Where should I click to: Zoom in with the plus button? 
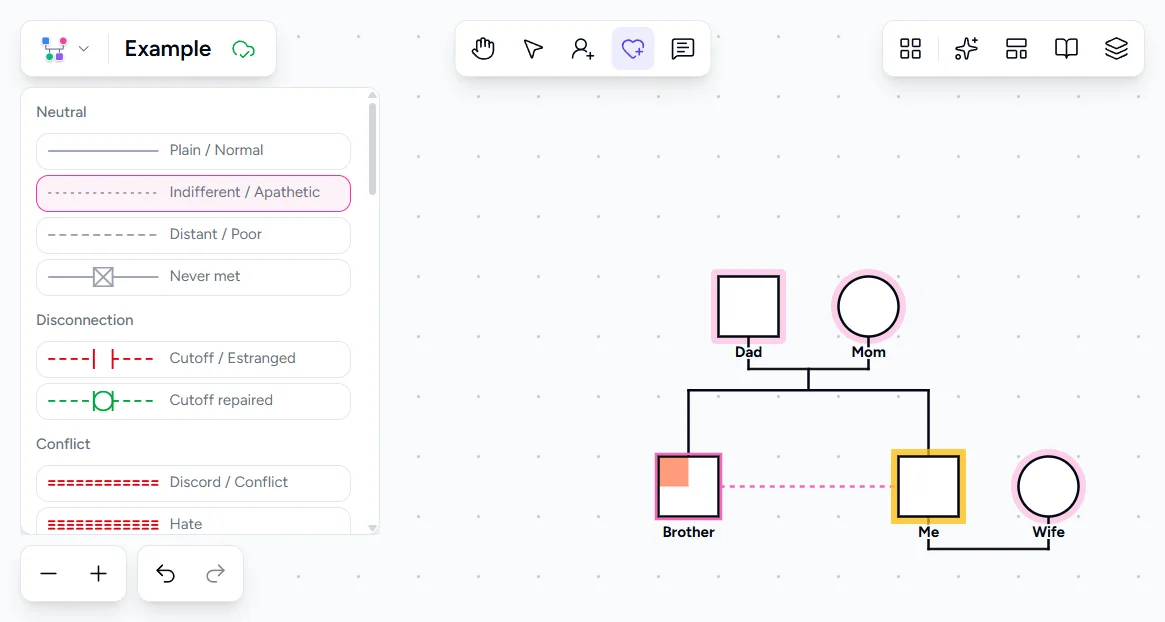click(x=98, y=574)
